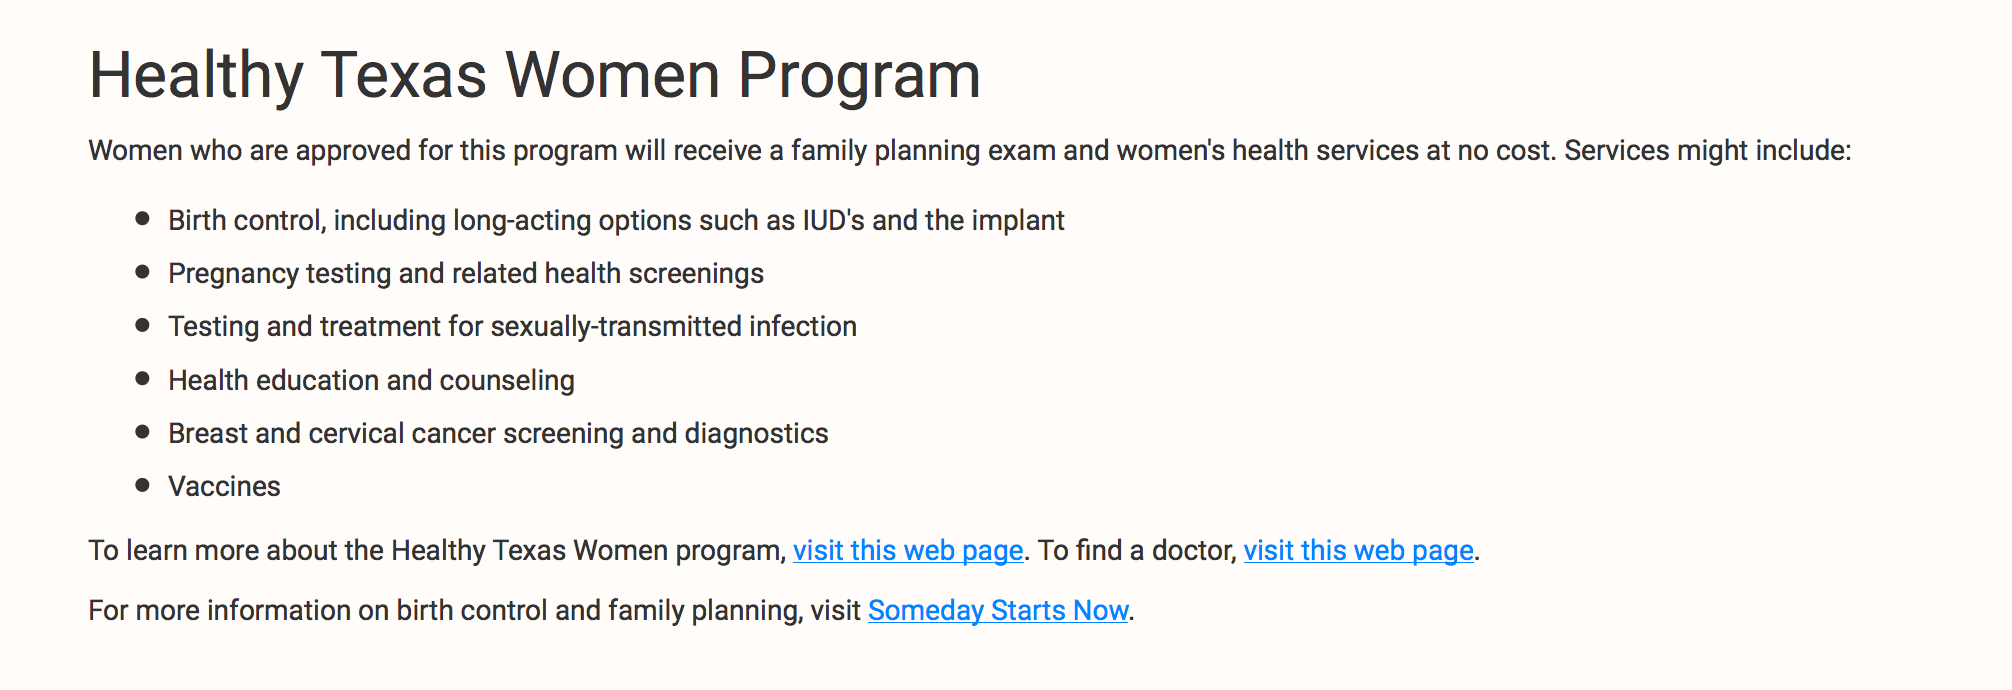Click the bullet beside Breast and cervical cancer
The height and width of the screenshot is (690, 2012).
tap(142, 431)
